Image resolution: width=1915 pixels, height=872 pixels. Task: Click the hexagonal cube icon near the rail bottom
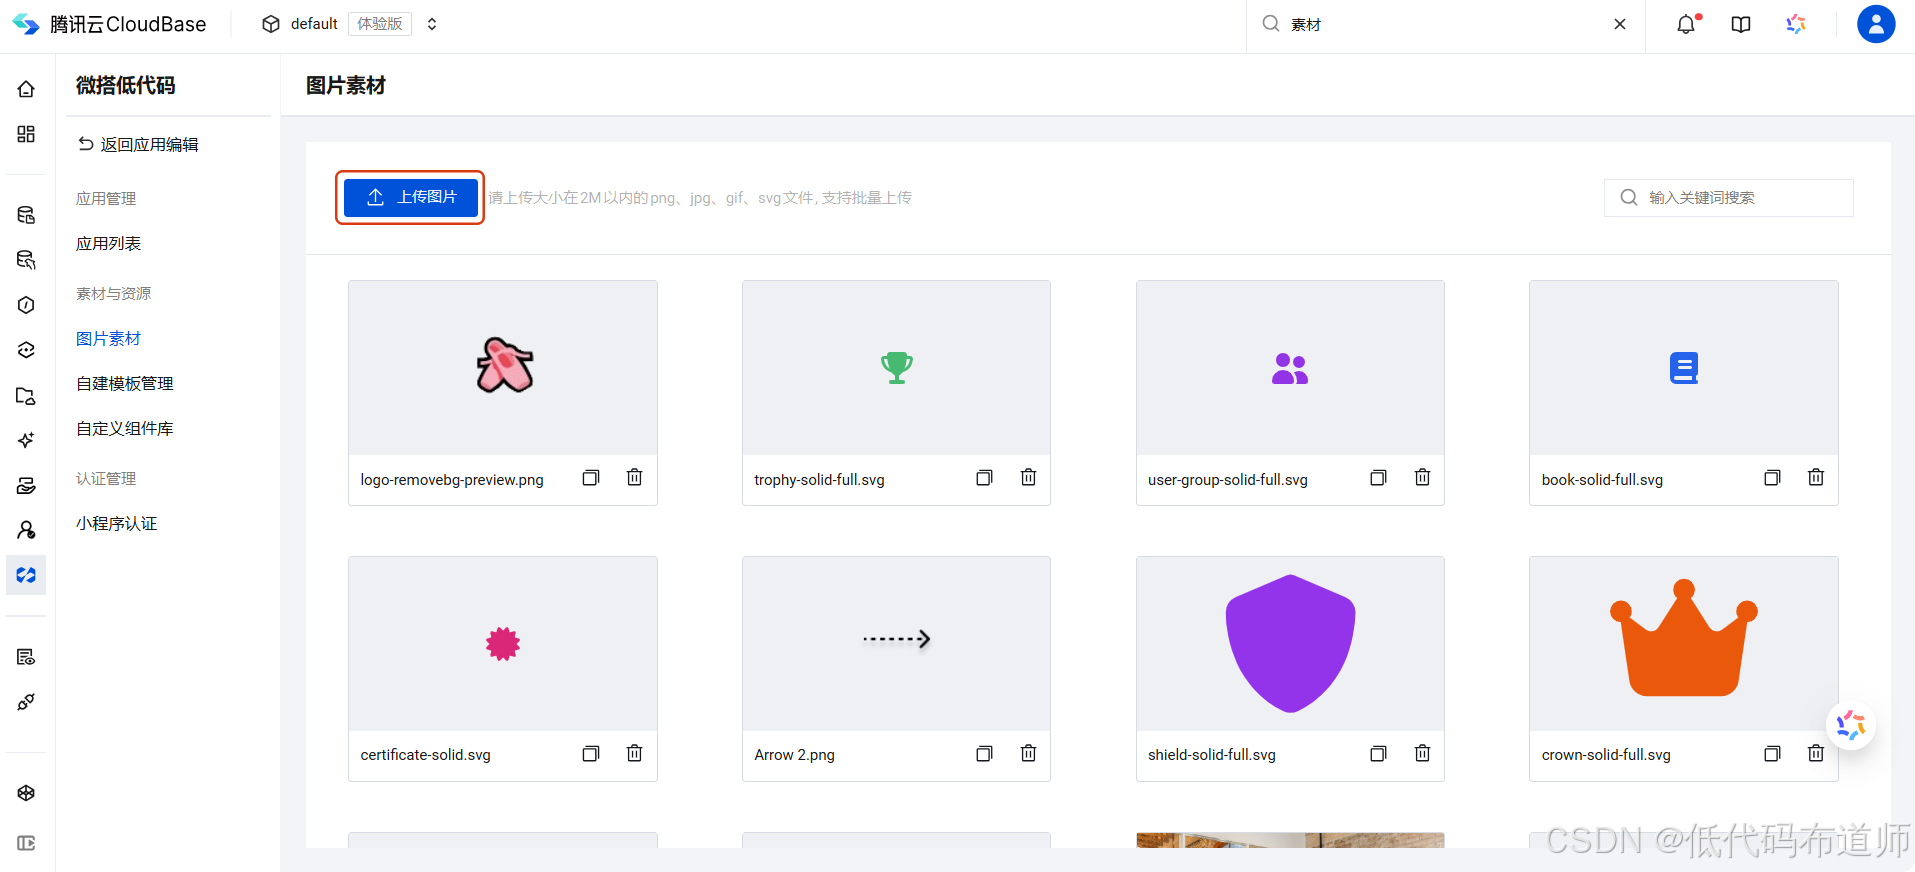(x=26, y=793)
